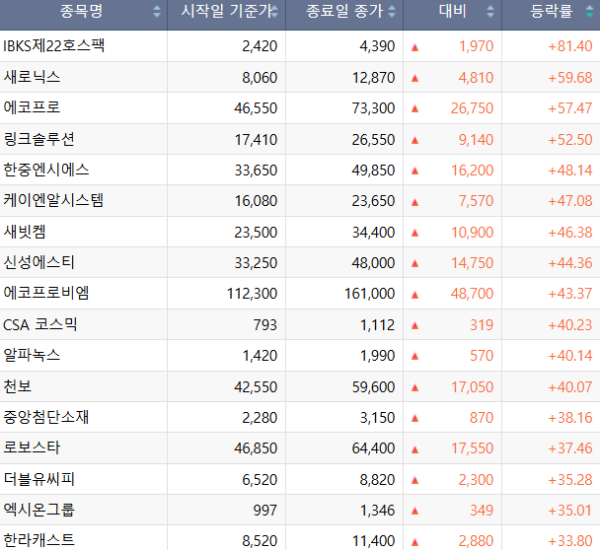Click the 엑시온그룹 stock name

(39, 511)
